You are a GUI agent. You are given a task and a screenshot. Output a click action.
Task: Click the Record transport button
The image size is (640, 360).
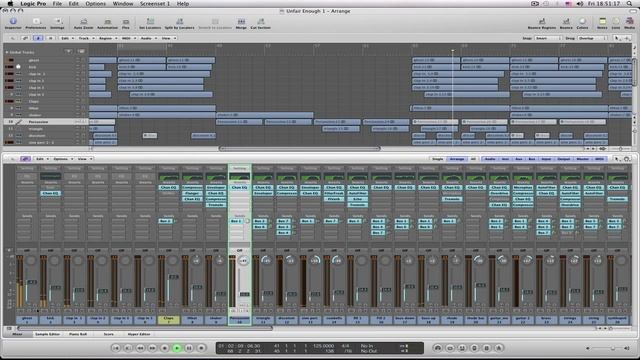(201, 348)
